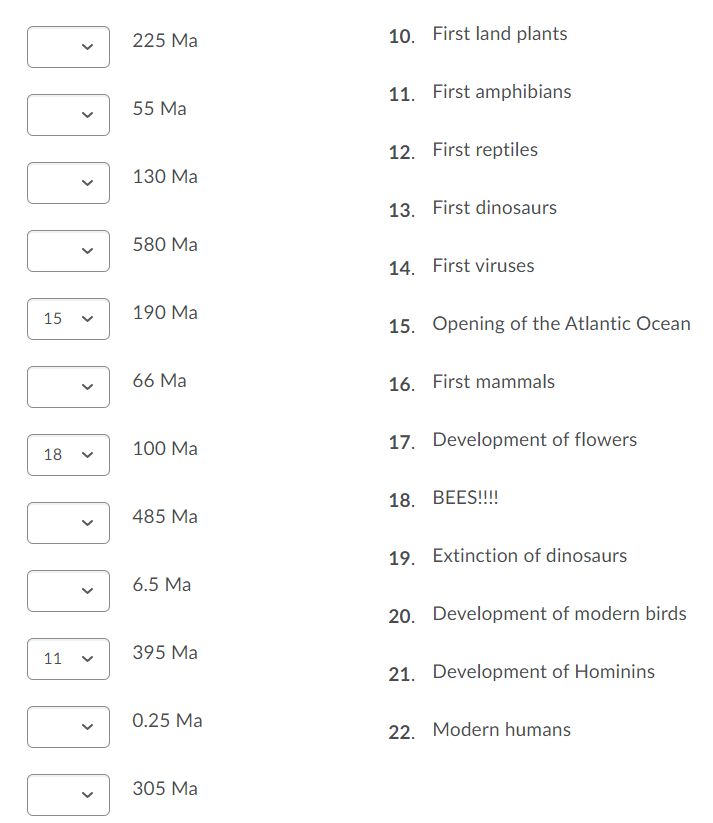Expand the dropdown beside 130 Ma
This screenshot has height=823, width=713.
click(68, 183)
